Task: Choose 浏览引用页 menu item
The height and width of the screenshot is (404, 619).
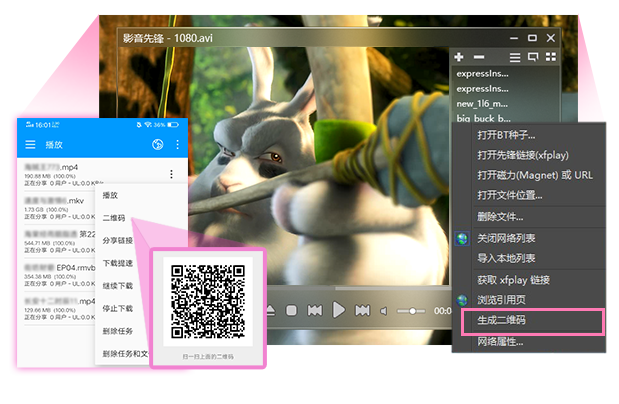Action: click(x=529, y=300)
